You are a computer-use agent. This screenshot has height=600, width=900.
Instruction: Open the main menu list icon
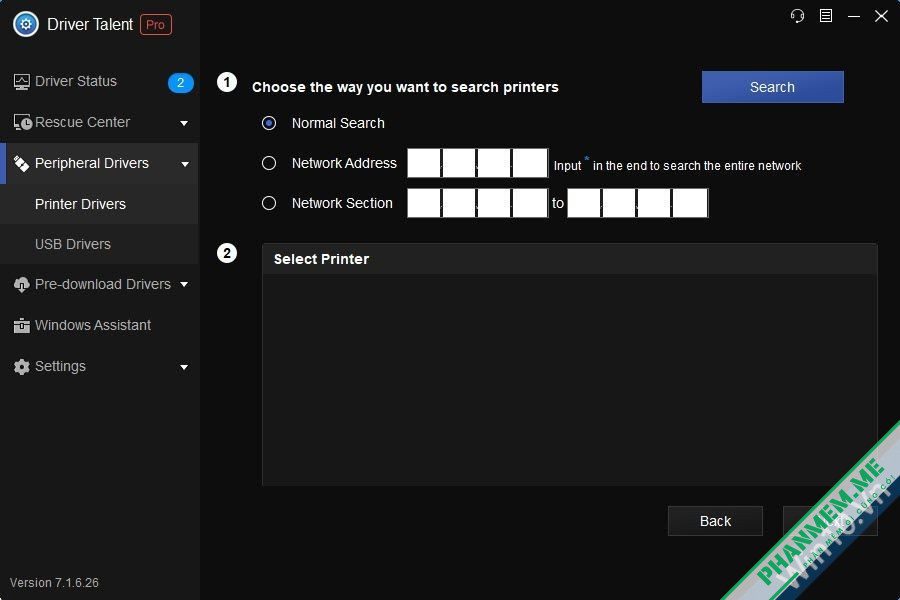[826, 16]
